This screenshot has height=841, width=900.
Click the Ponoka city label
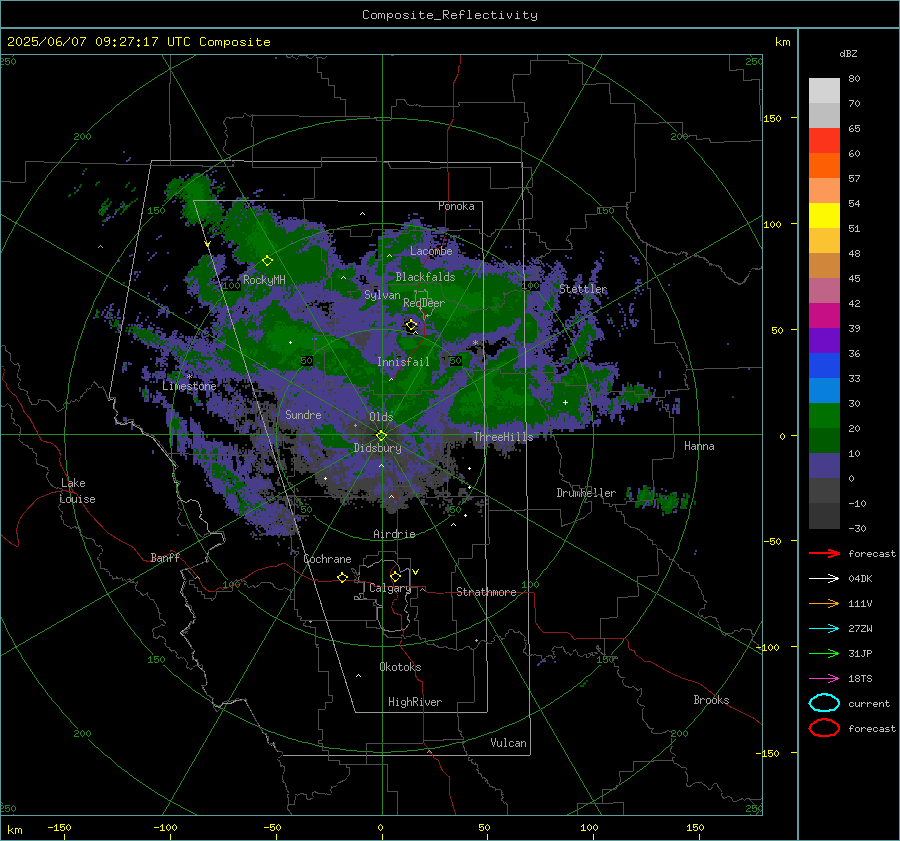[456, 206]
